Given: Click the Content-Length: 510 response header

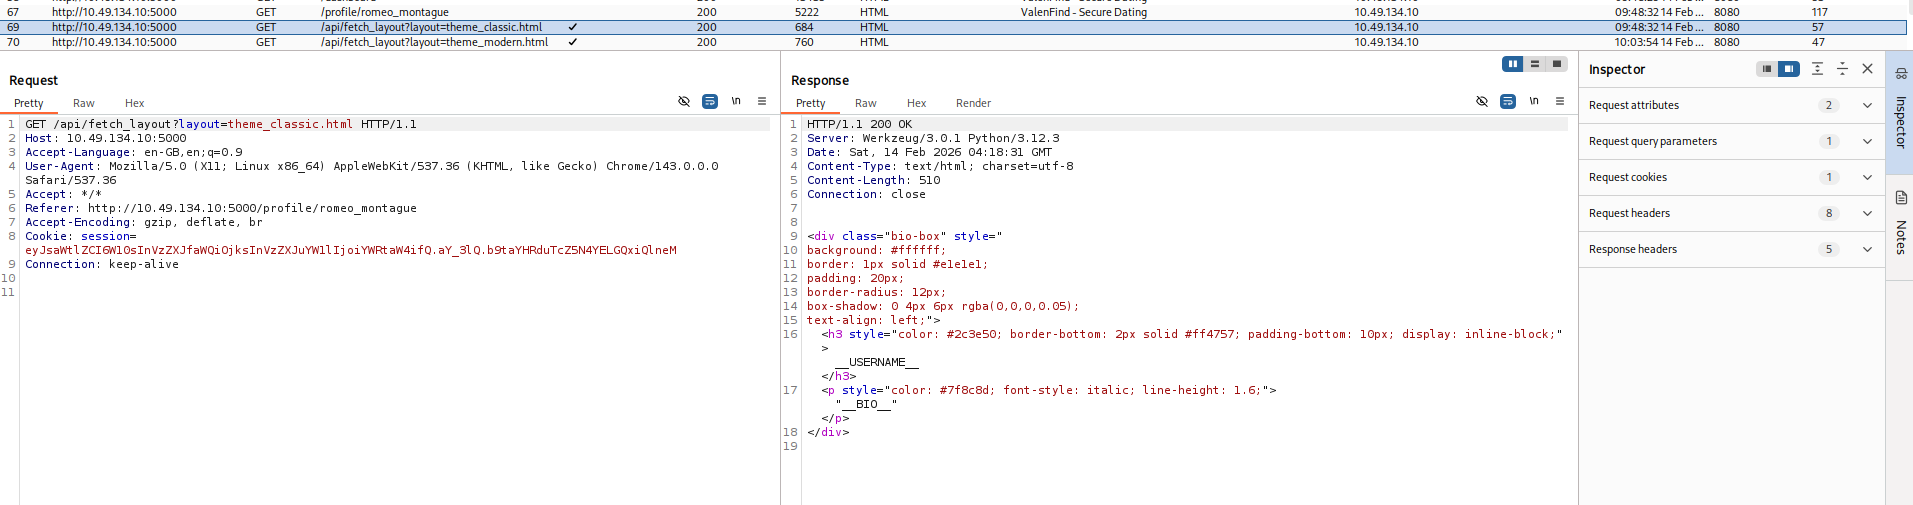Looking at the screenshot, I should point(874,180).
